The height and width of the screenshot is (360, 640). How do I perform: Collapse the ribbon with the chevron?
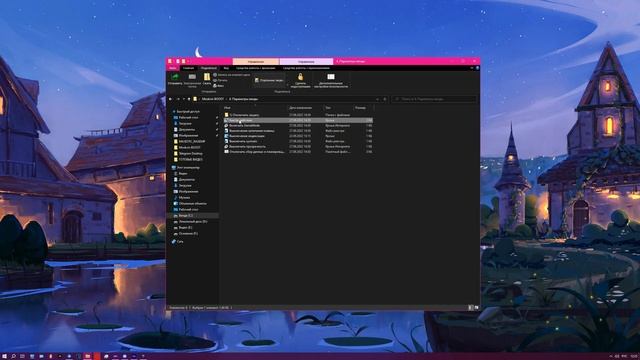tap(472, 68)
